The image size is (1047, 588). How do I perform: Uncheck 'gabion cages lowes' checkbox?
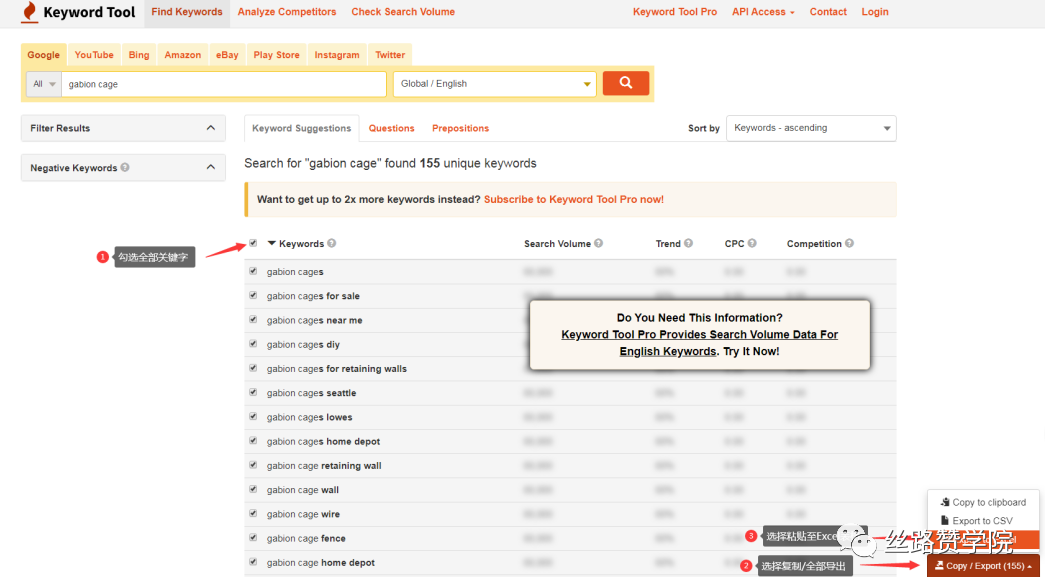pyautogui.click(x=253, y=416)
